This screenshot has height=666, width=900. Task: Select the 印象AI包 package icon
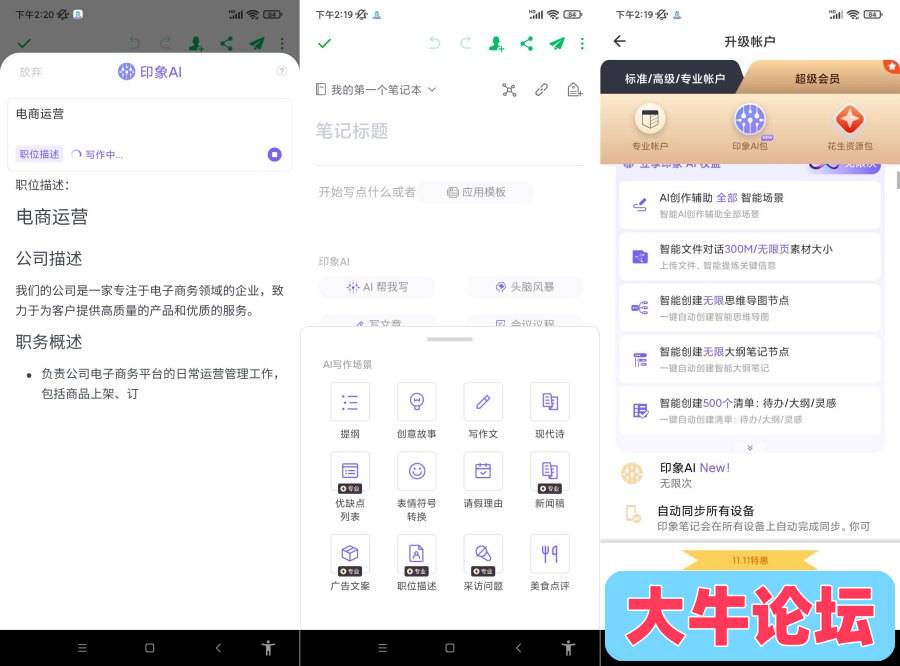click(x=750, y=119)
